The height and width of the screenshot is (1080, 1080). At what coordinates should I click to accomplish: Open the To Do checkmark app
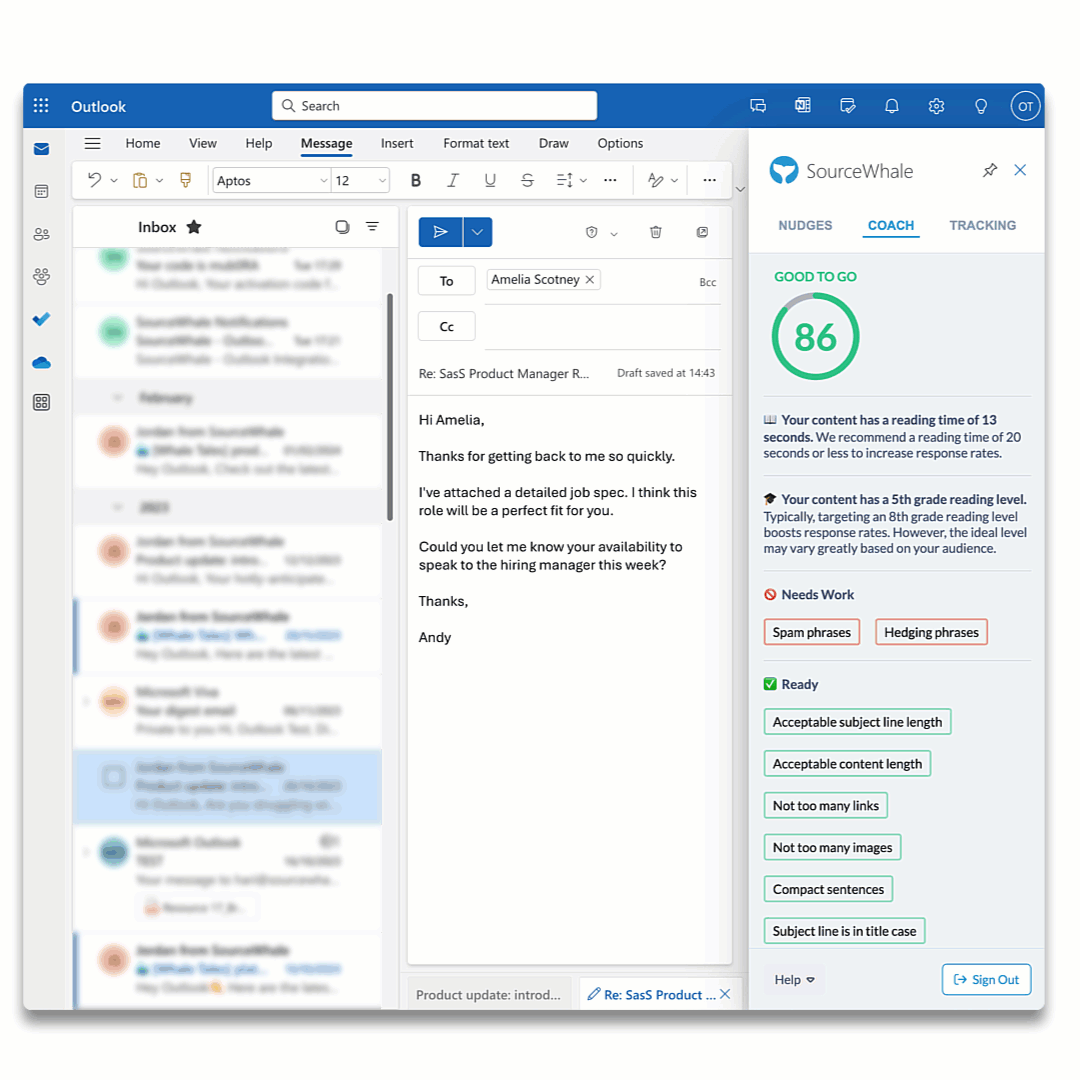[x=41, y=320]
